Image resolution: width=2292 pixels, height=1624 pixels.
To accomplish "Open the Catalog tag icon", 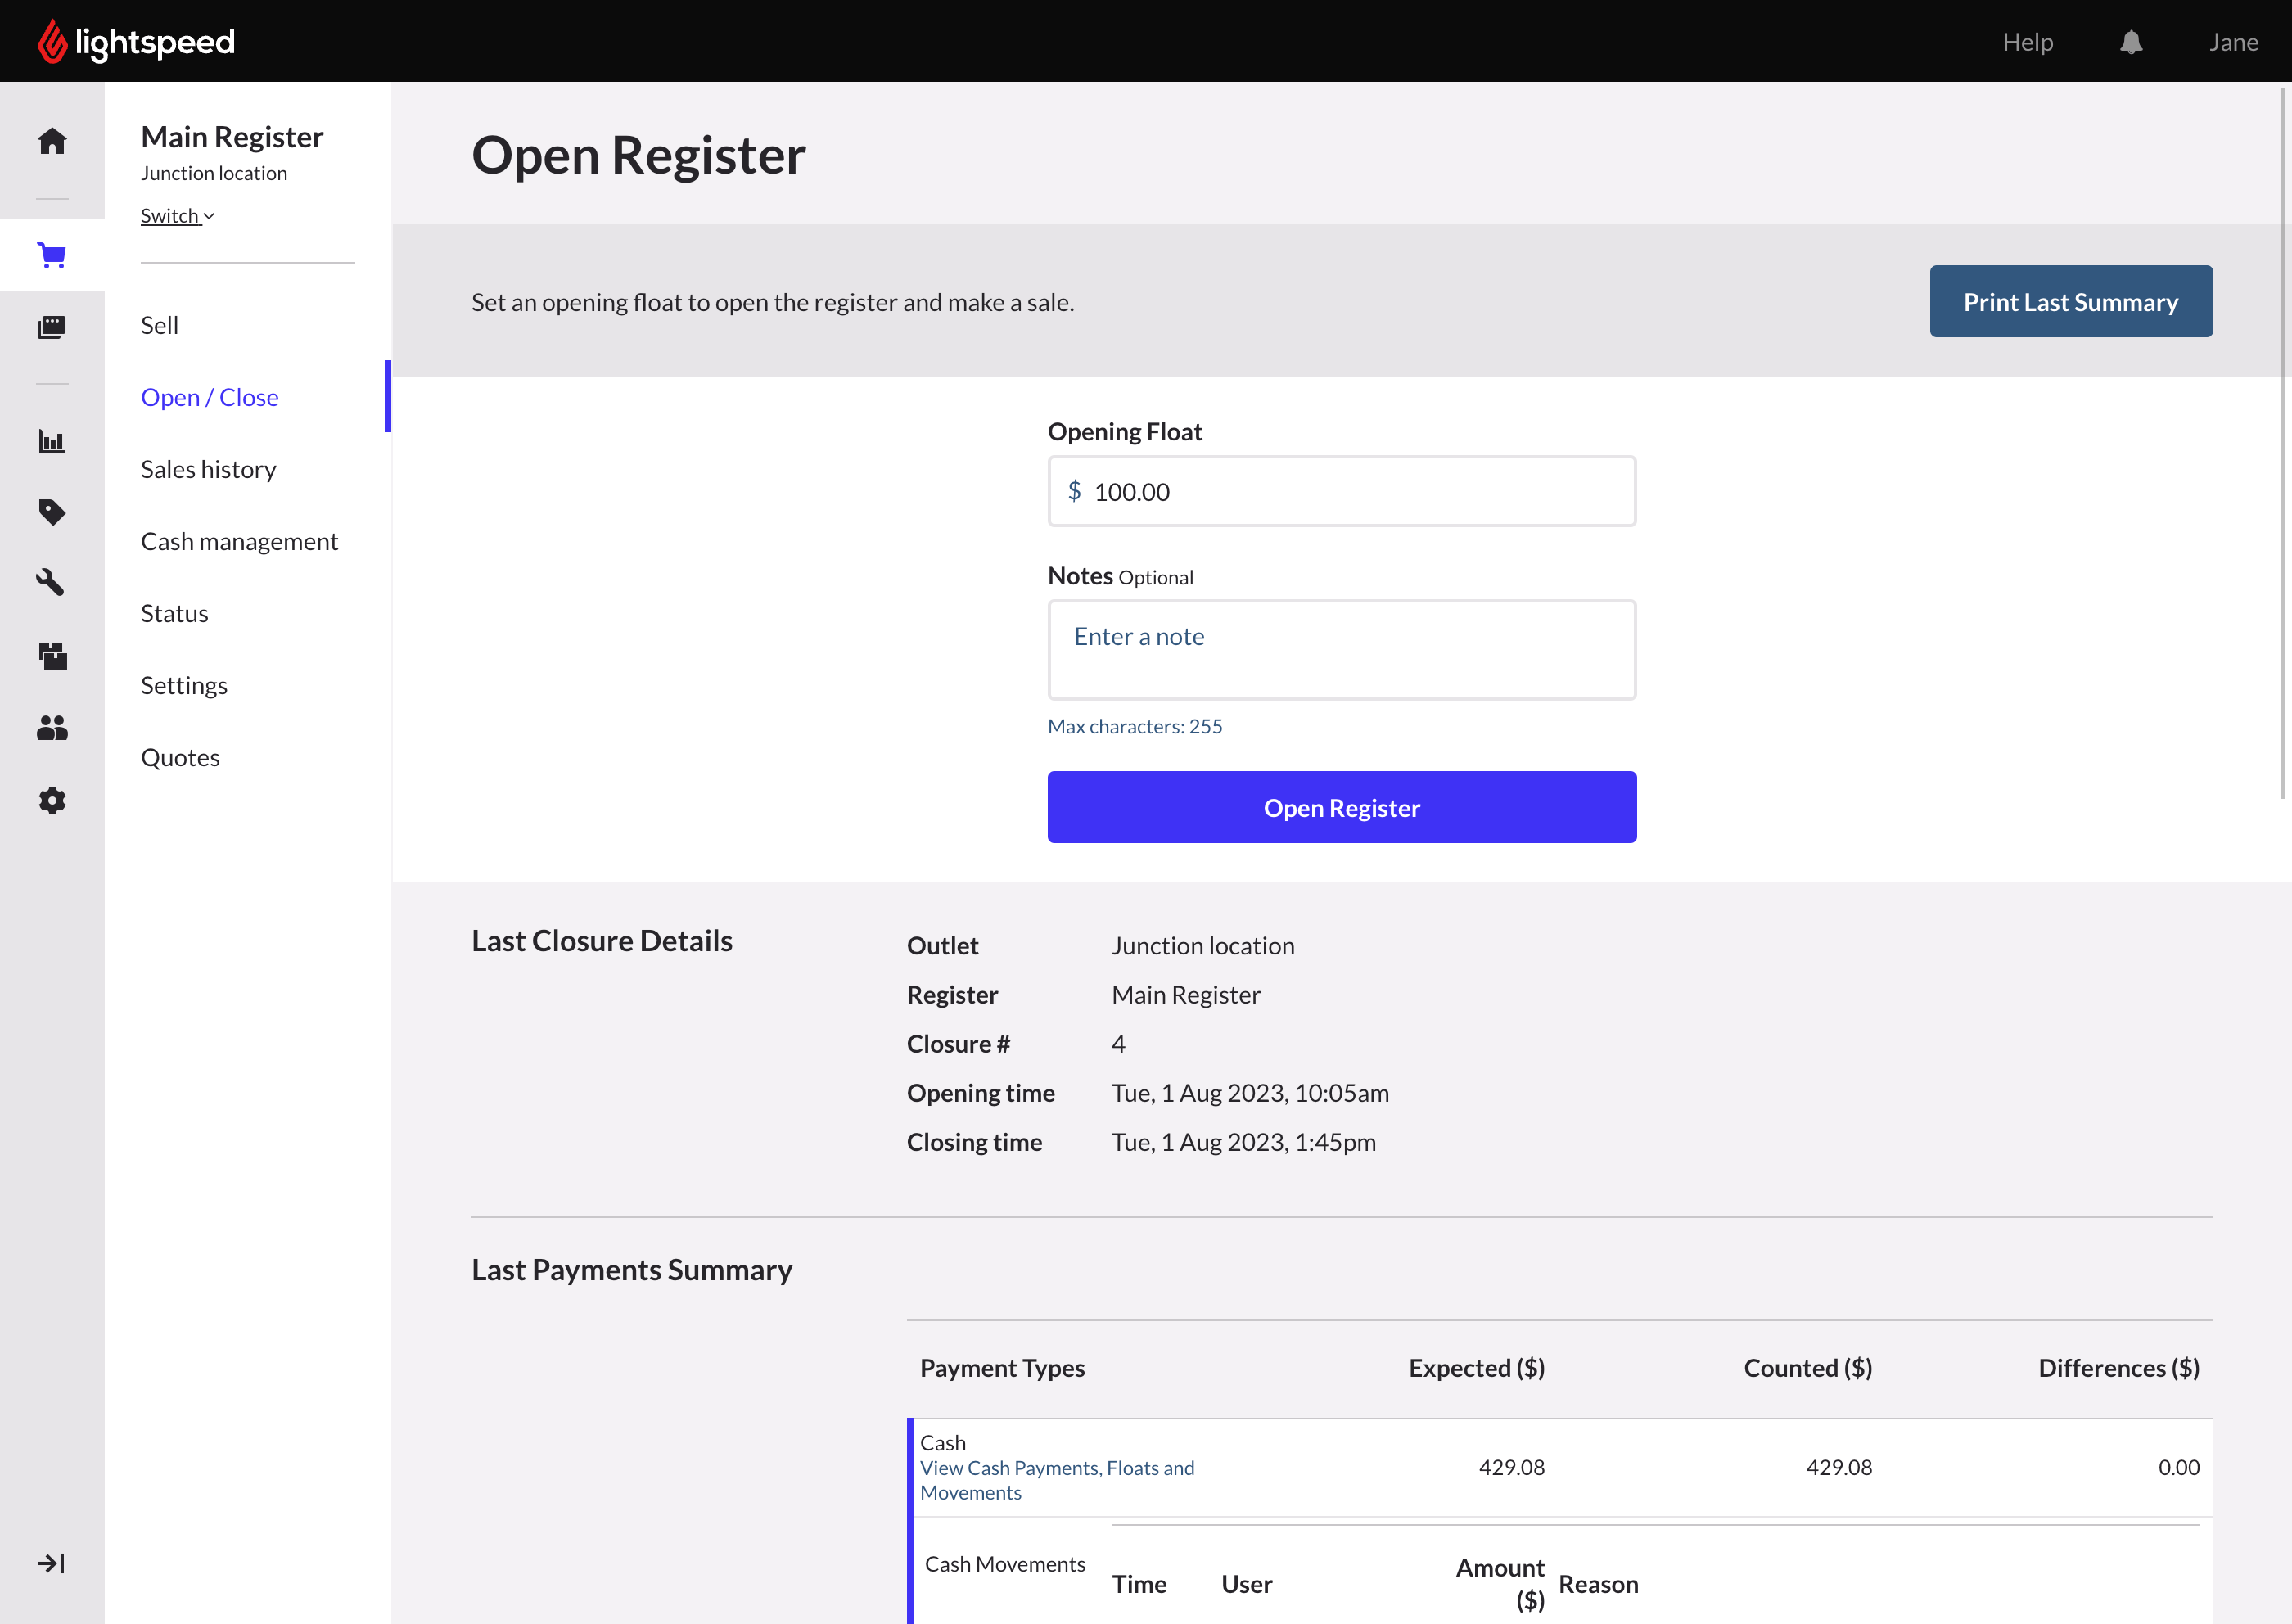I will pyautogui.click(x=52, y=512).
